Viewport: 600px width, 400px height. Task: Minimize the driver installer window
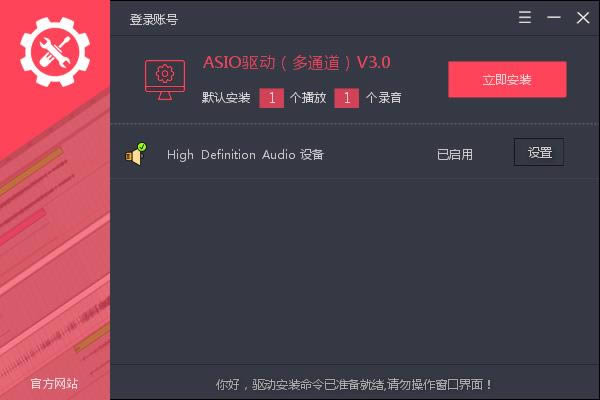(x=554, y=17)
